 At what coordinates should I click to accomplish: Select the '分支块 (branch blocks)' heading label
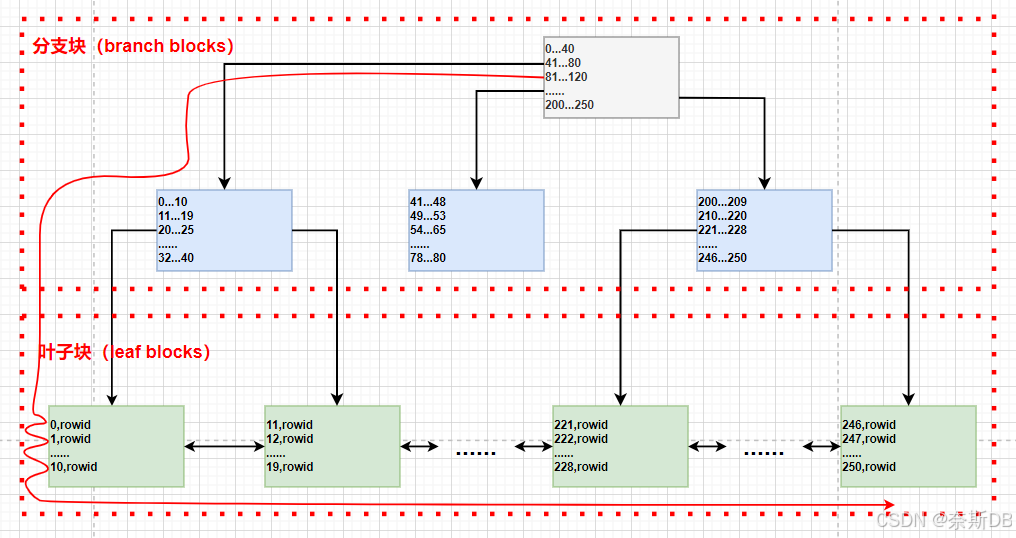pyautogui.click(x=133, y=46)
